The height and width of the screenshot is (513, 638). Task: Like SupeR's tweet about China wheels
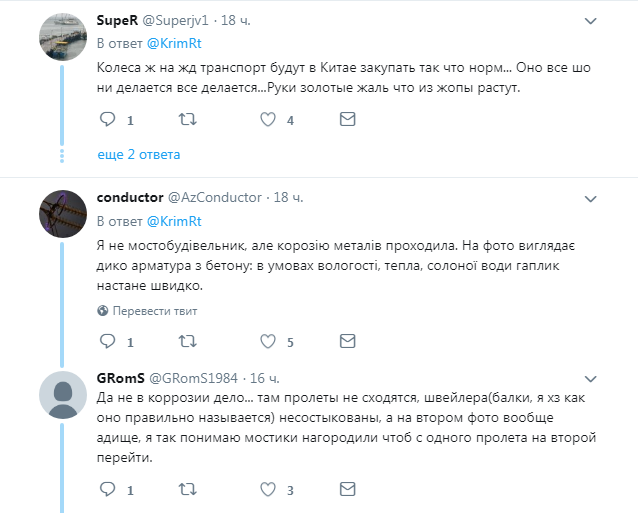click(x=267, y=120)
